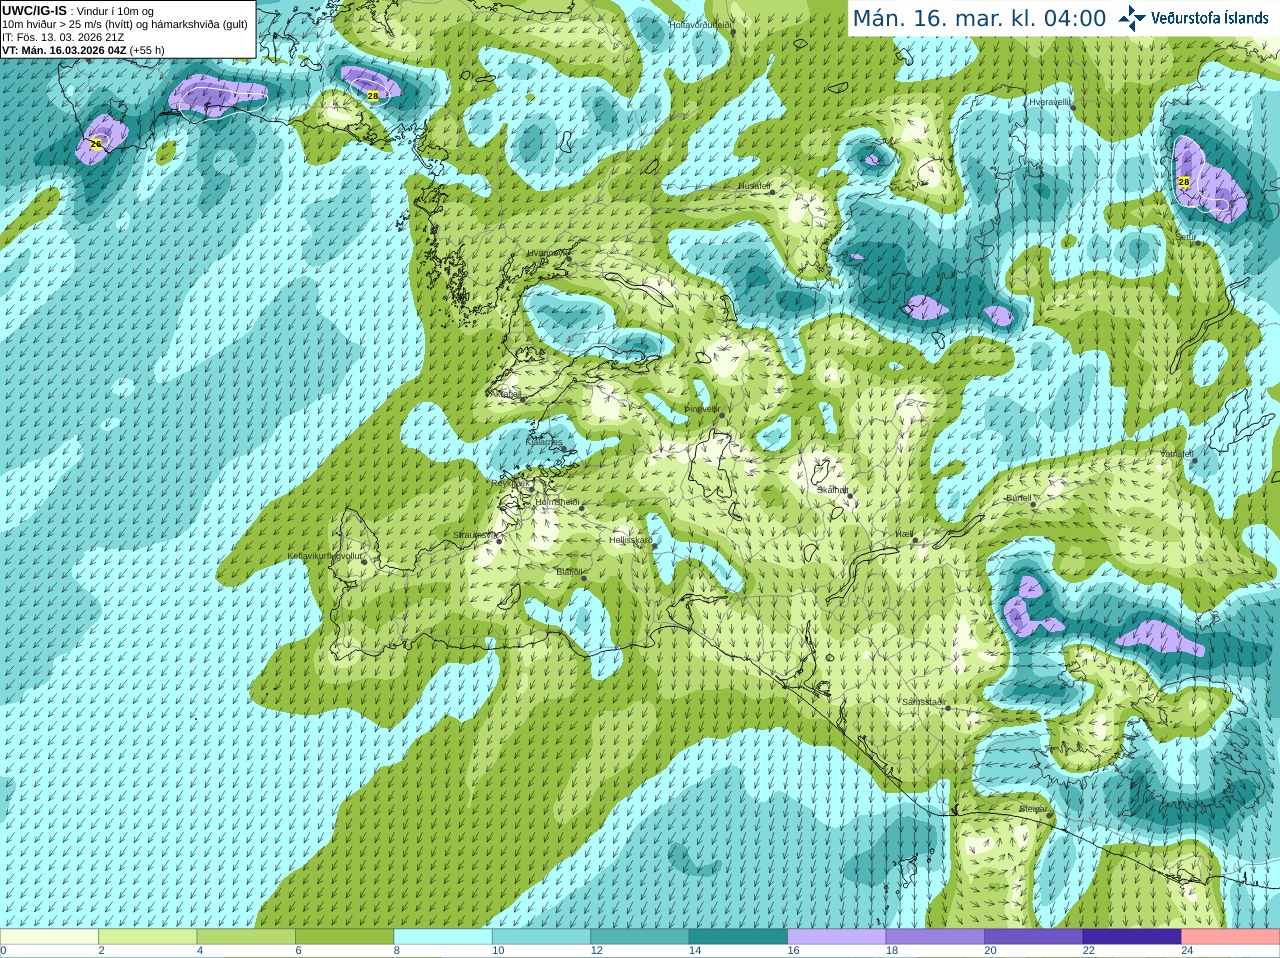Viewport: 1280px width, 958px height.
Task: Click the Hæll station label
Action: click(x=904, y=535)
